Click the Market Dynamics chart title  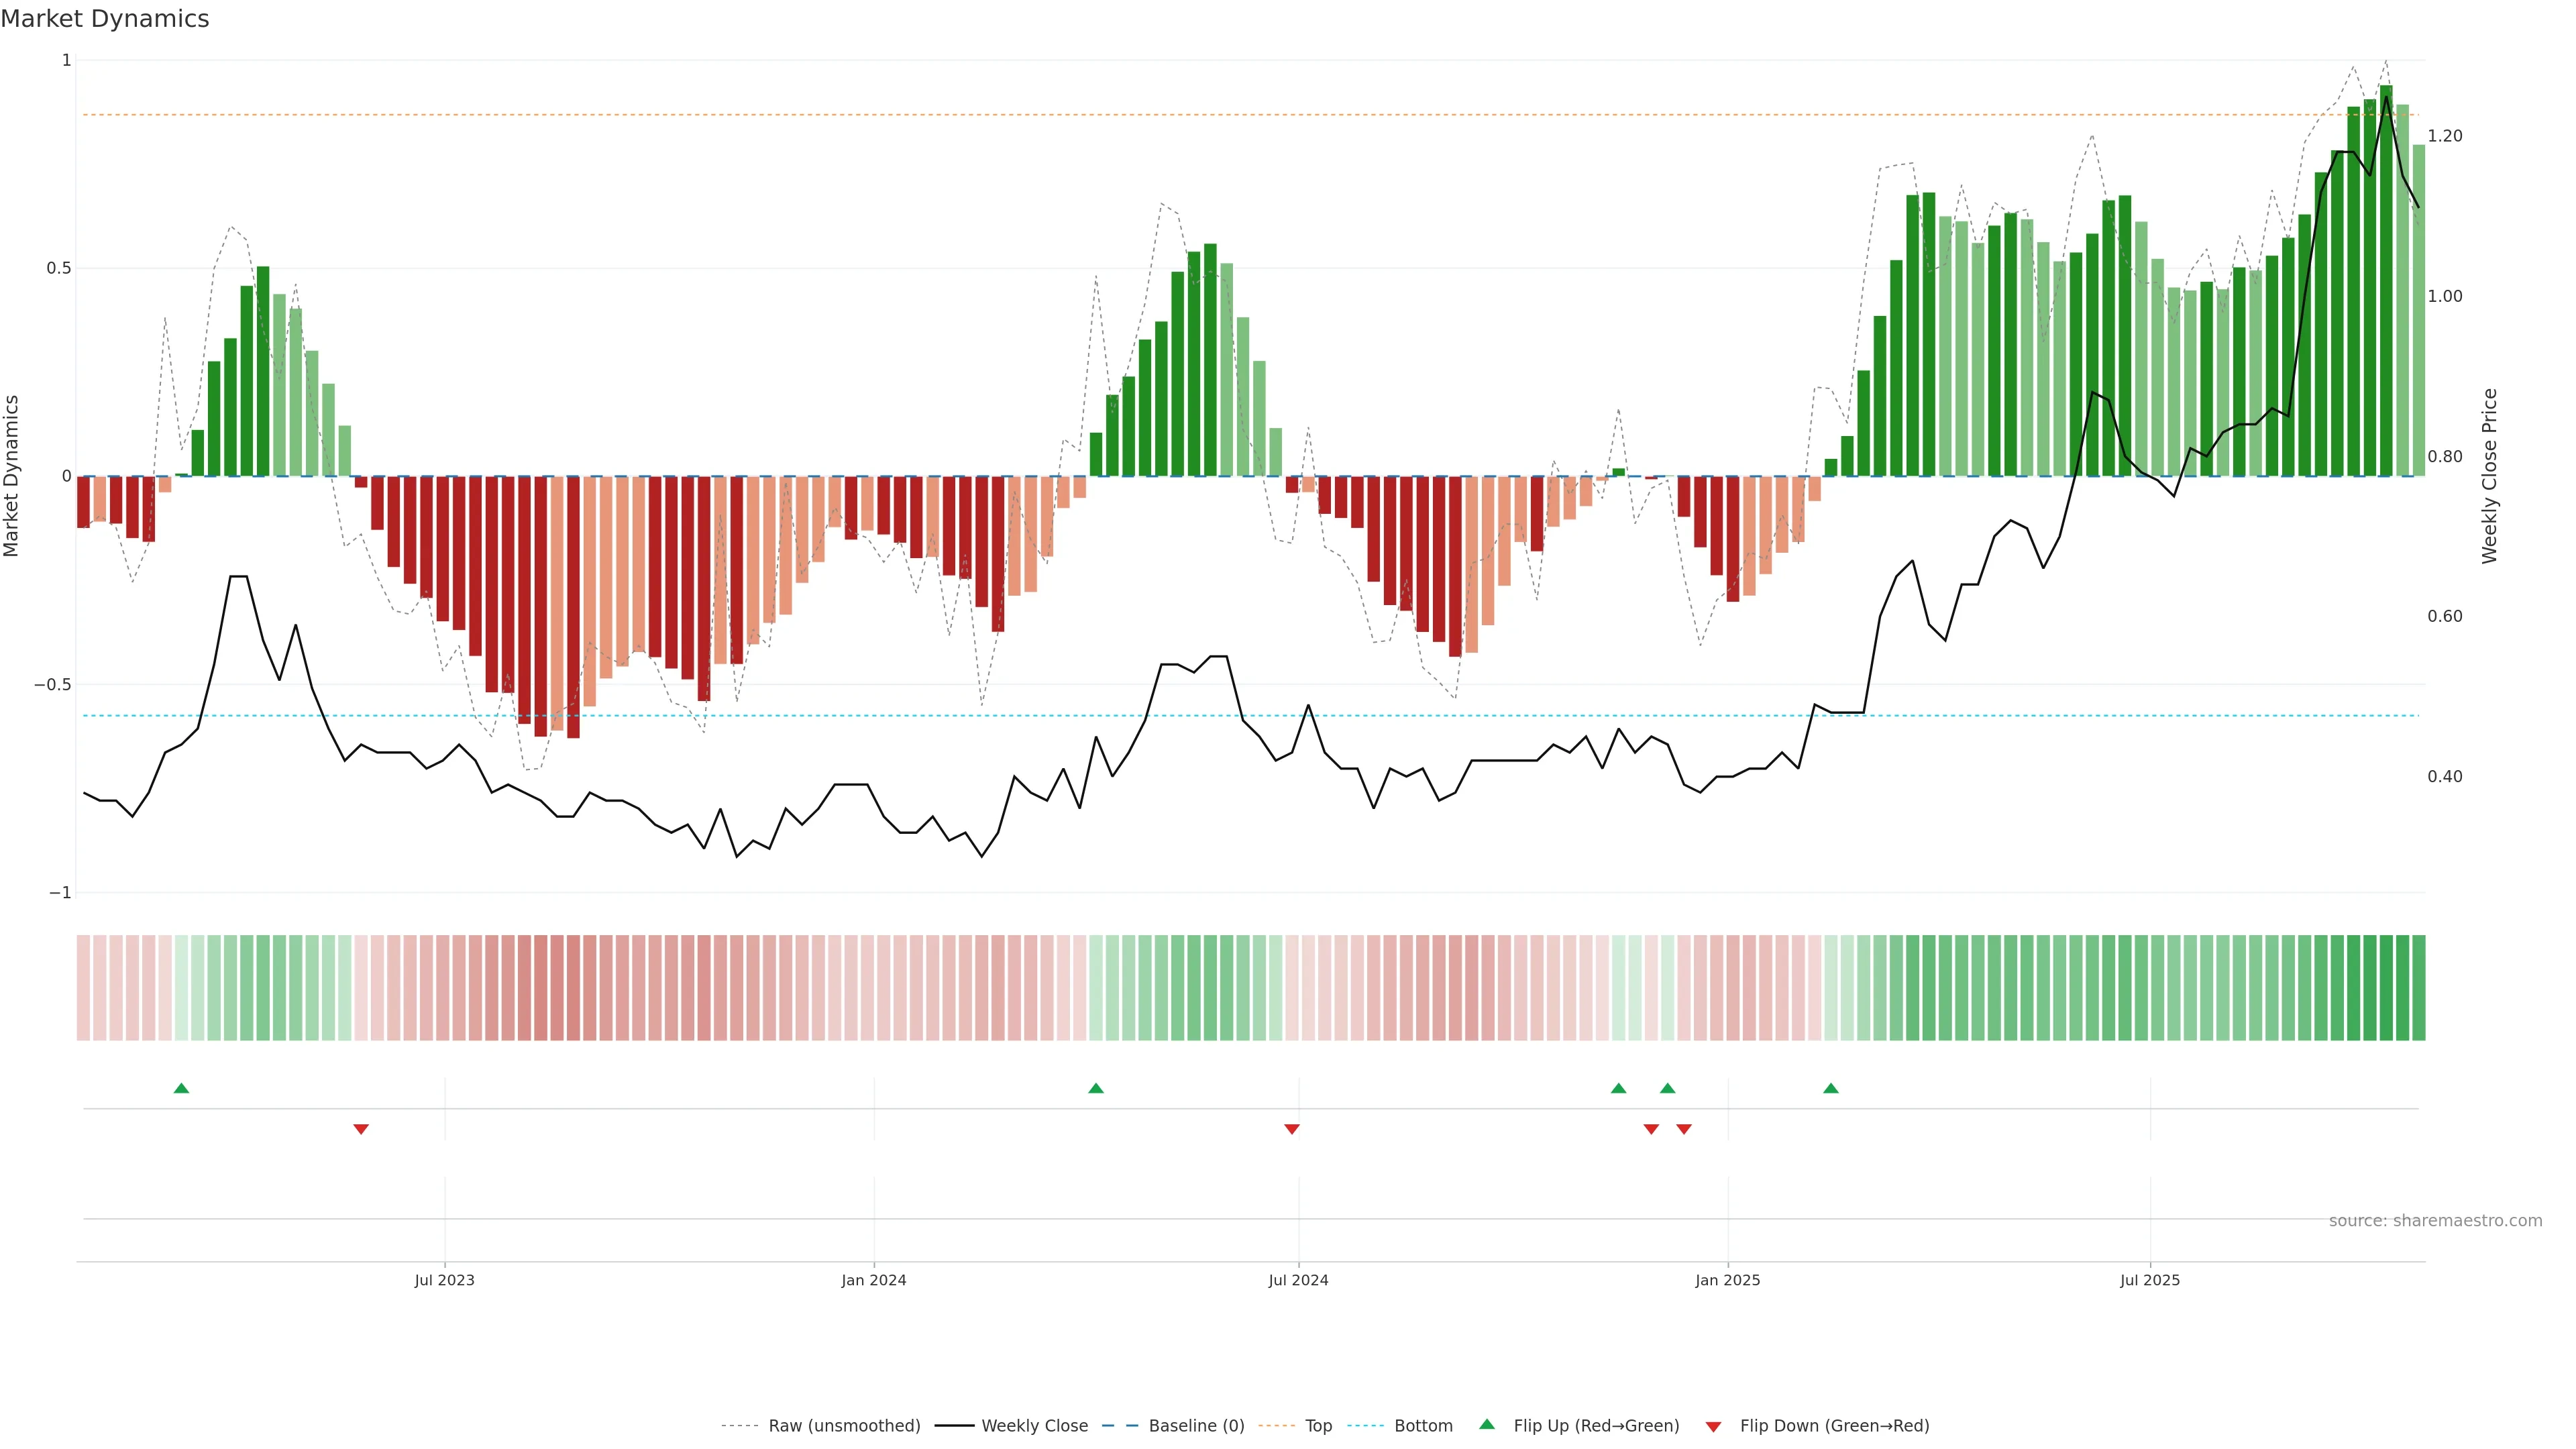(105, 19)
